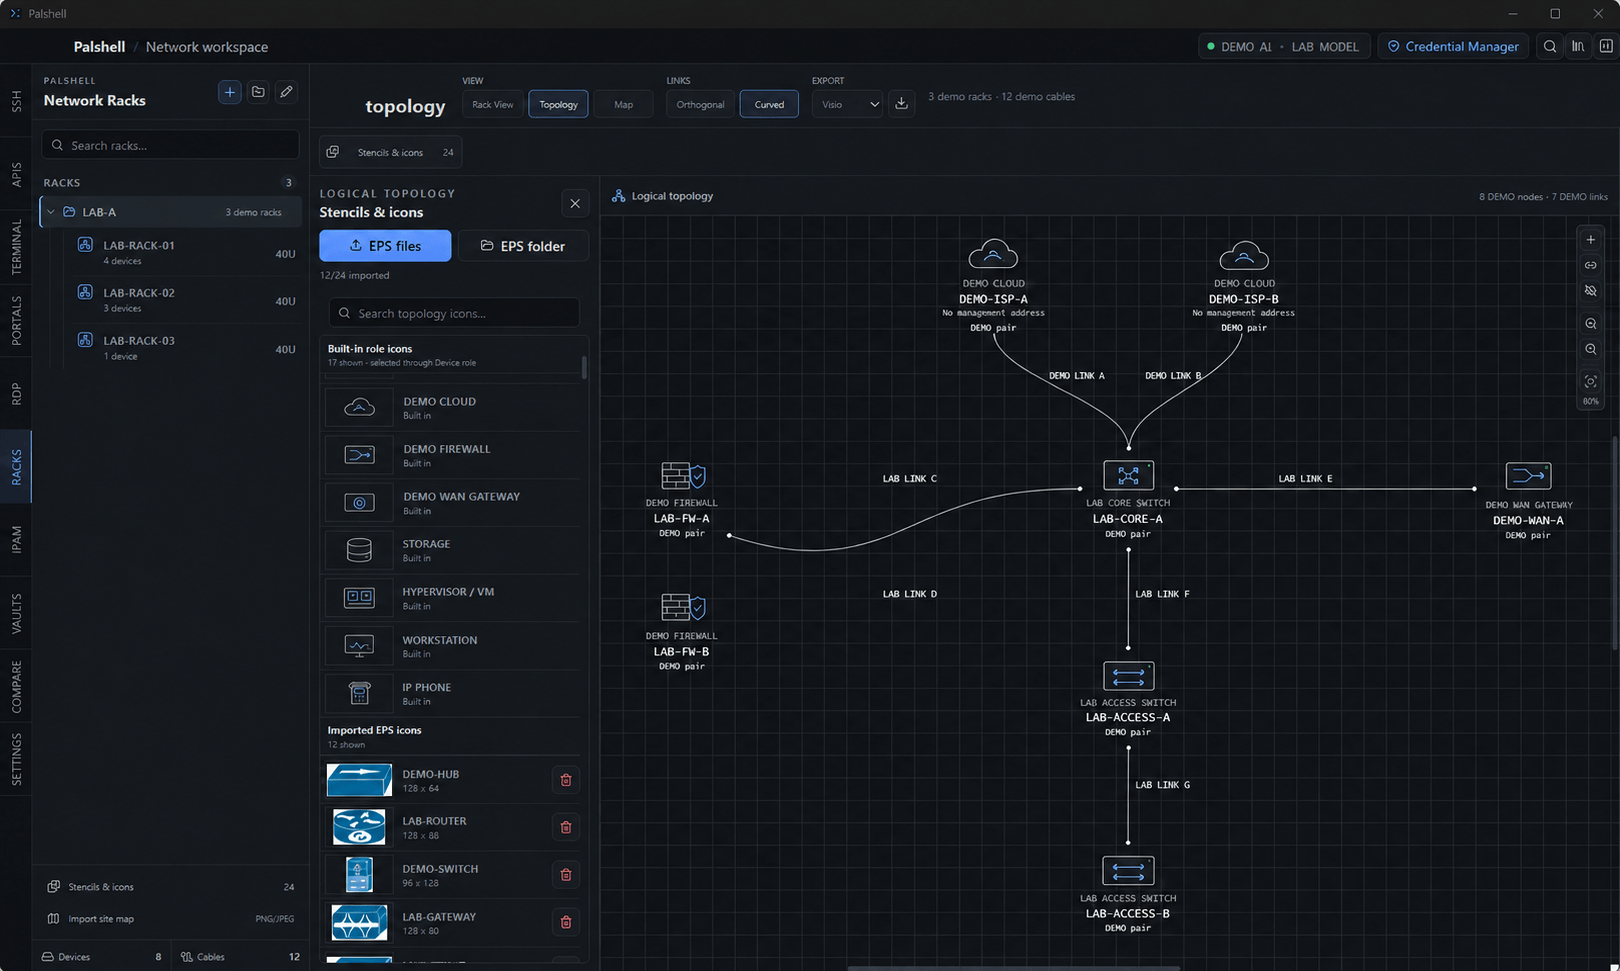
Task: Open the DEMO AI LAB MODEL selector
Action: point(1284,46)
